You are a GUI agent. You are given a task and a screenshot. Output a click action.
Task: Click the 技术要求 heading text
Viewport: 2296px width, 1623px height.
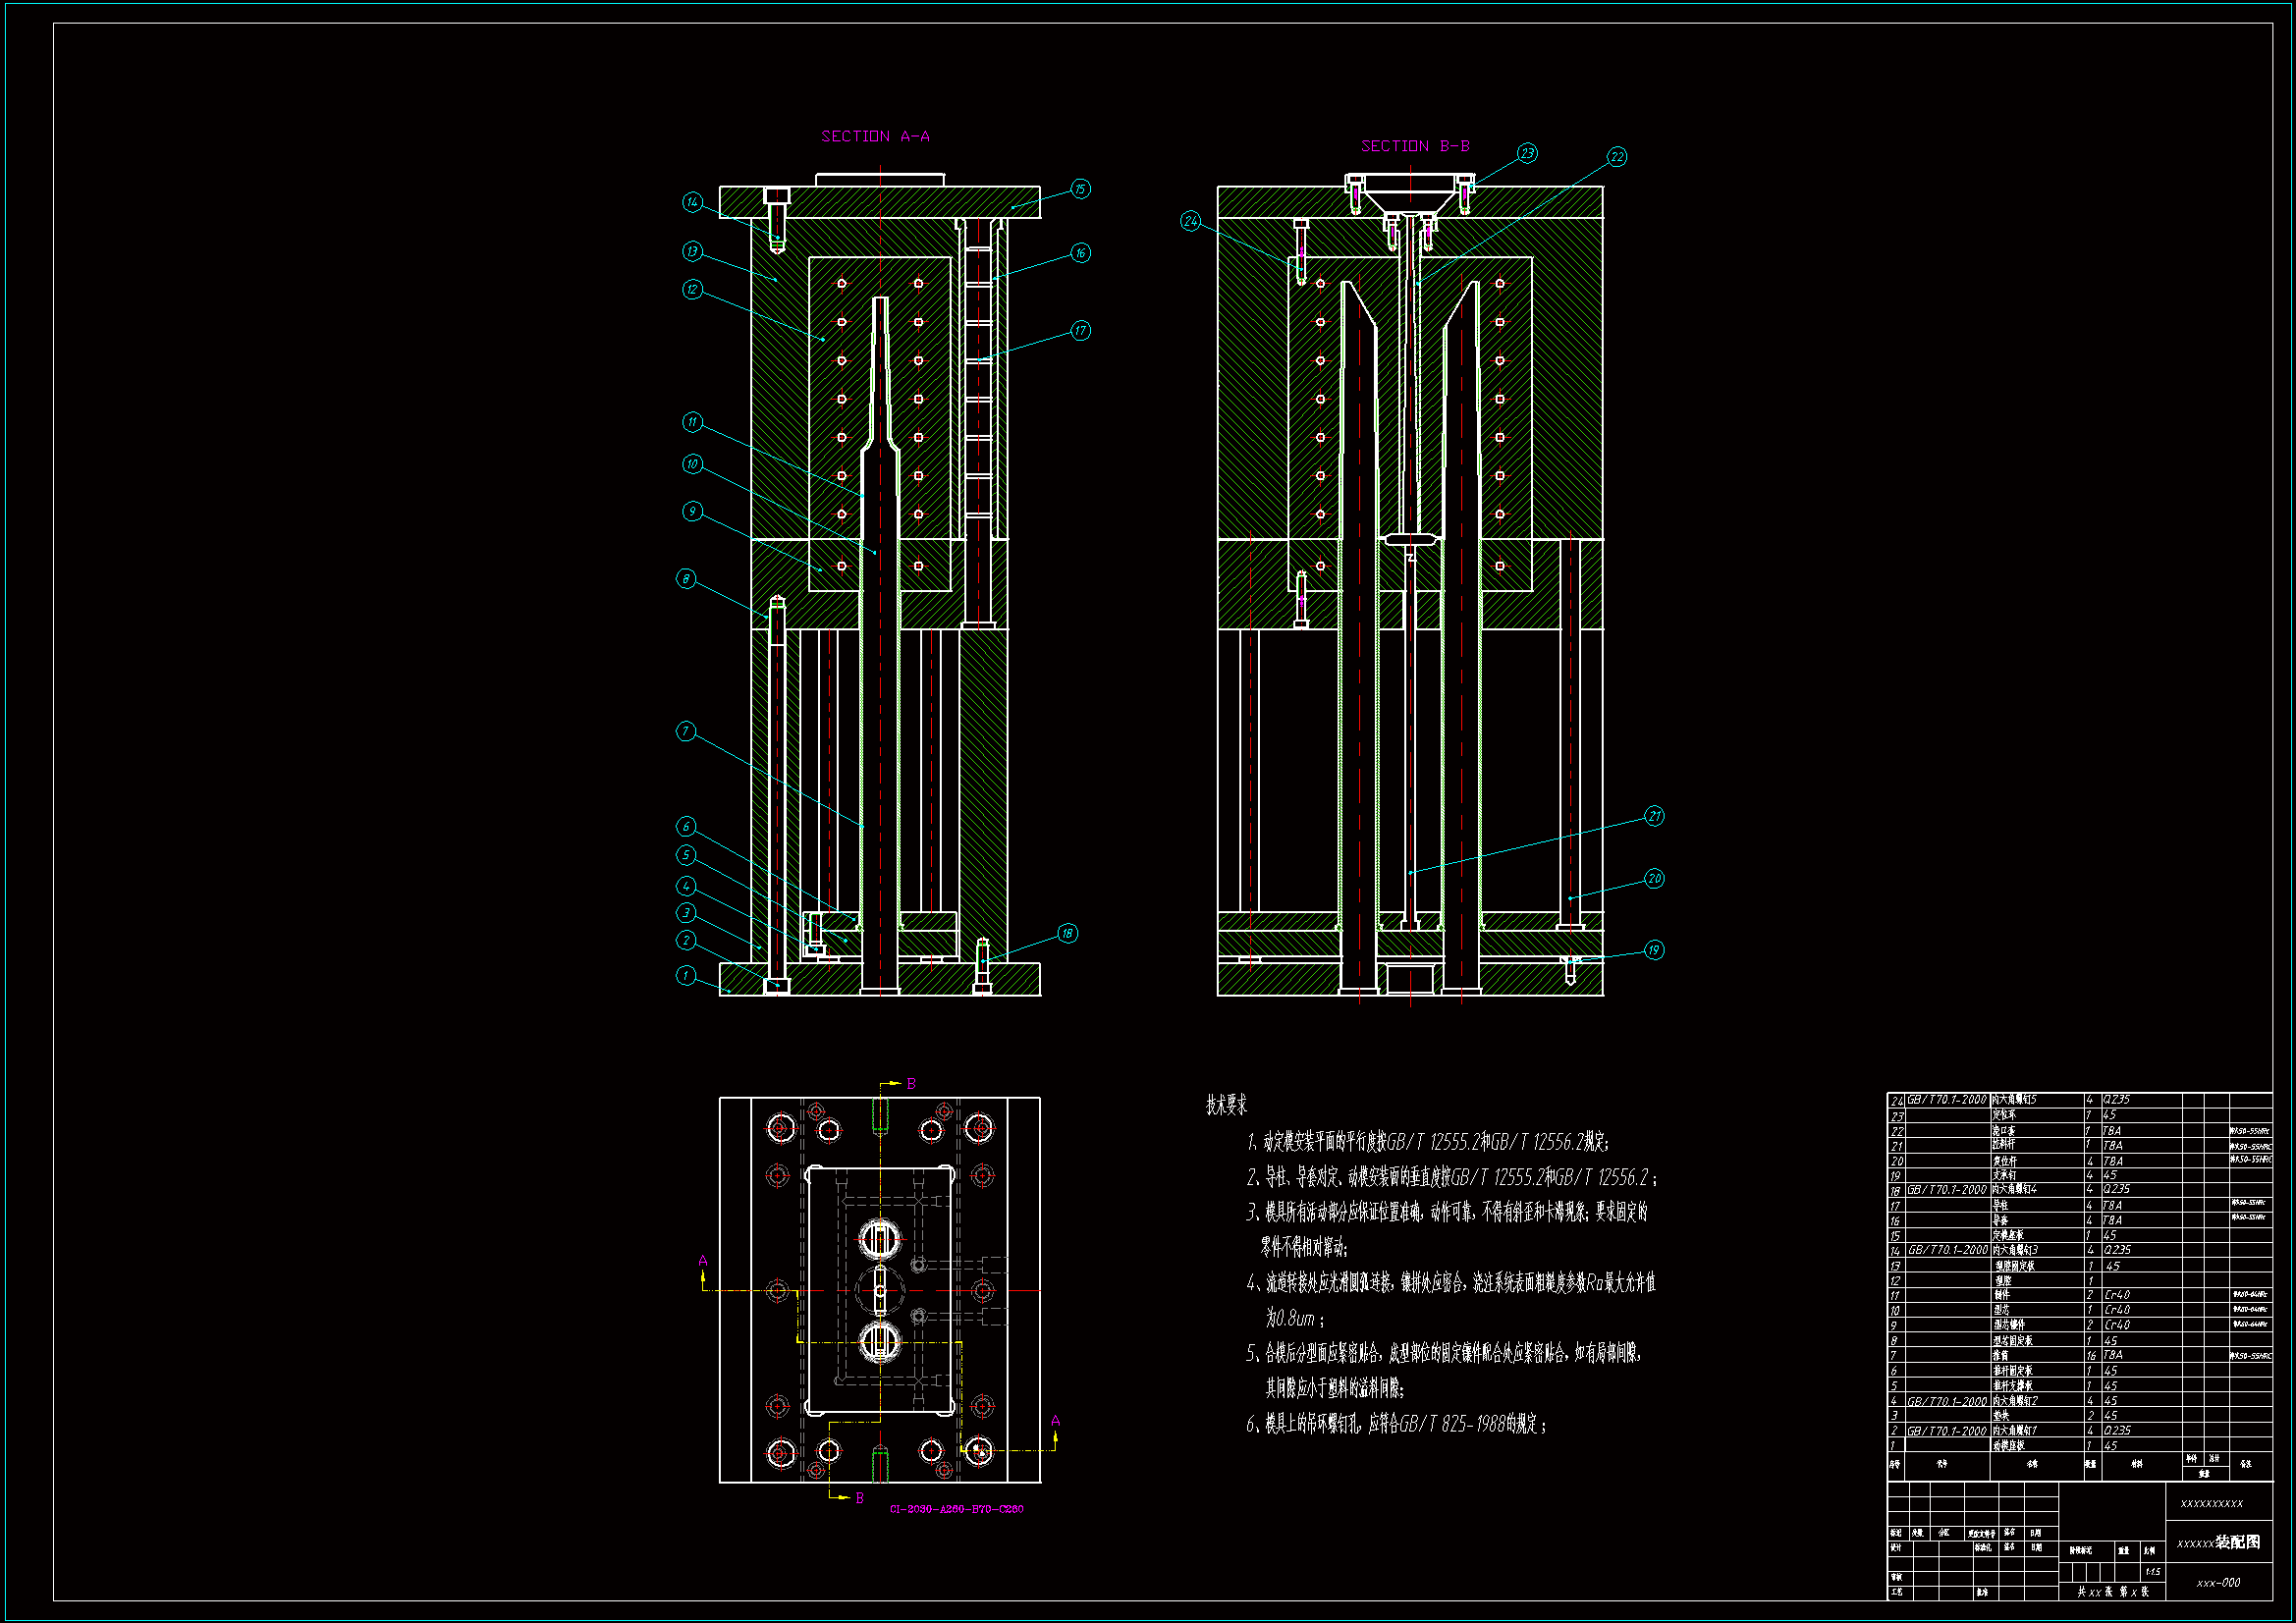pos(1226,1105)
